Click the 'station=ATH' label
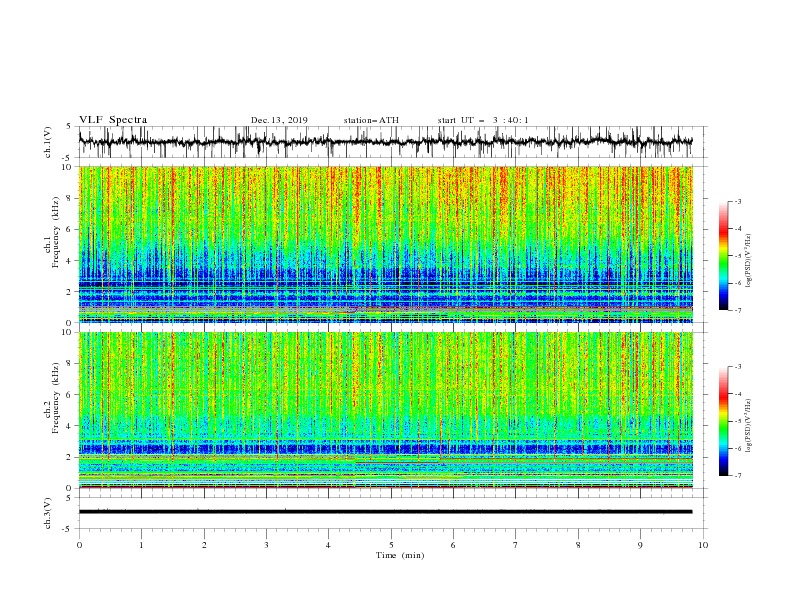Screen dimensions: 792x612 click(x=371, y=120)
